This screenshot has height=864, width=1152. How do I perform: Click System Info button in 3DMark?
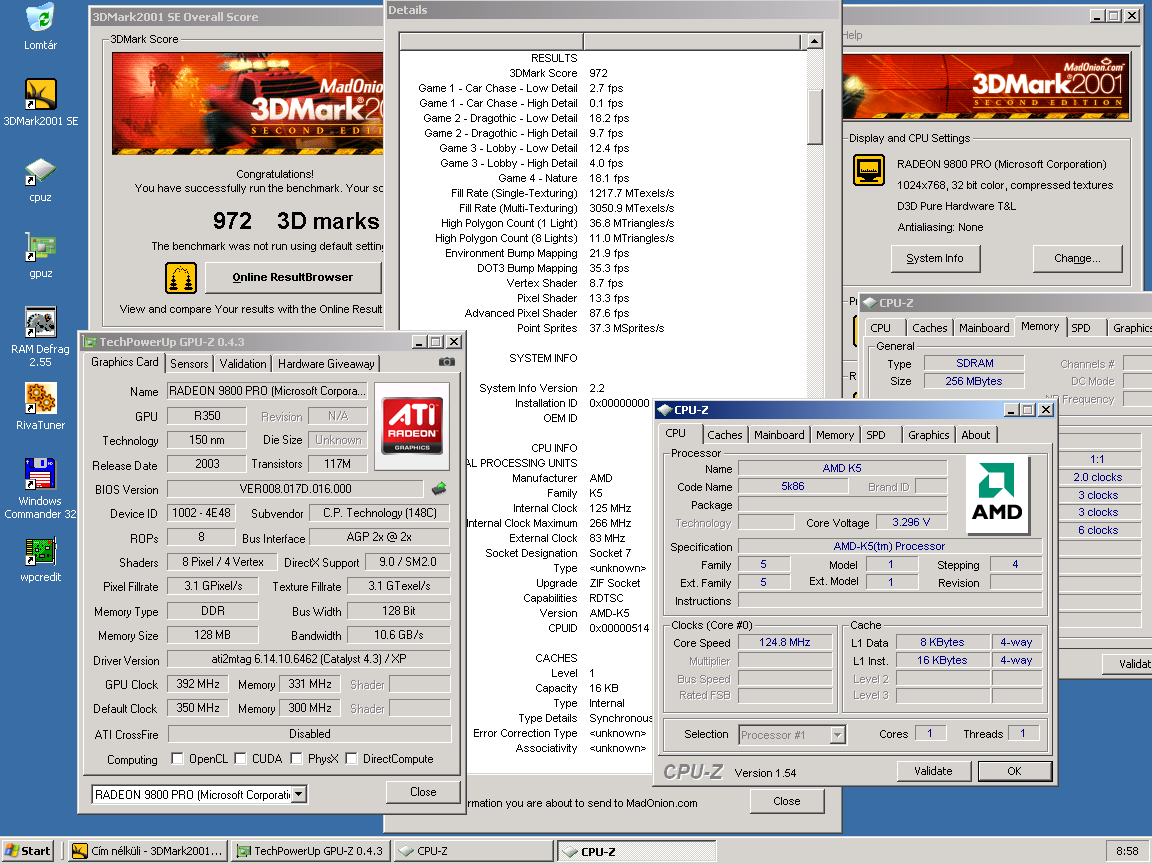[x=935, y=258]
